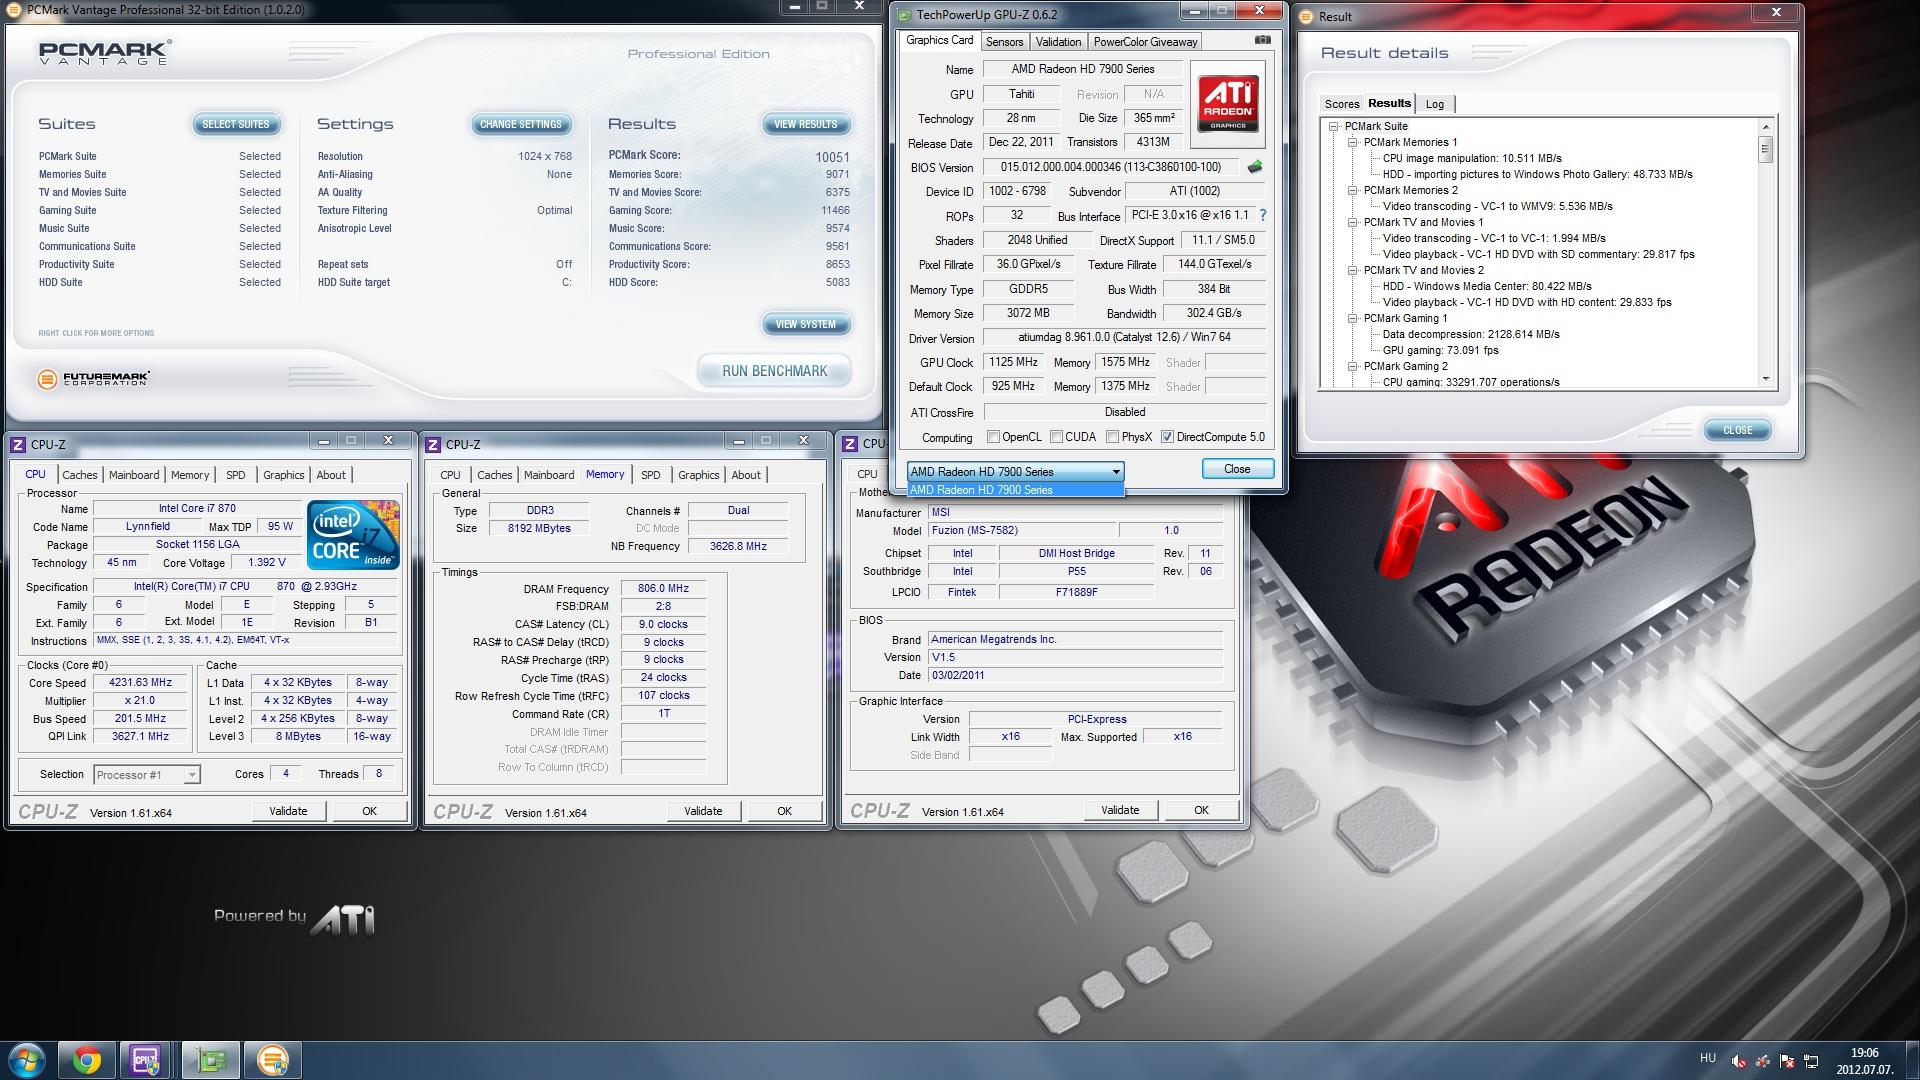The height and width of the screenshot is (1080, 1920).
Task: Click the GPU-Z Name field AMD Radeon HD 7900
Action: [1083, 69]
